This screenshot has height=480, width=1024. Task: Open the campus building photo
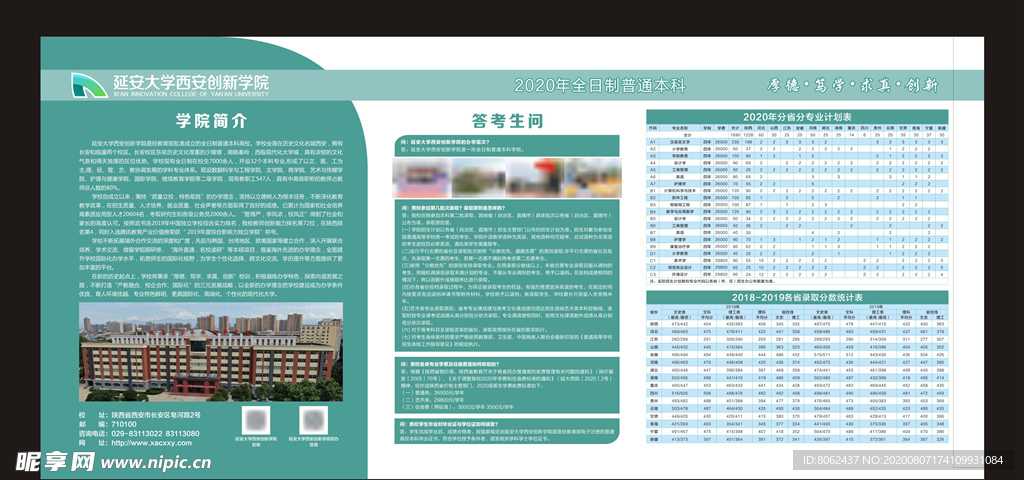211,351
